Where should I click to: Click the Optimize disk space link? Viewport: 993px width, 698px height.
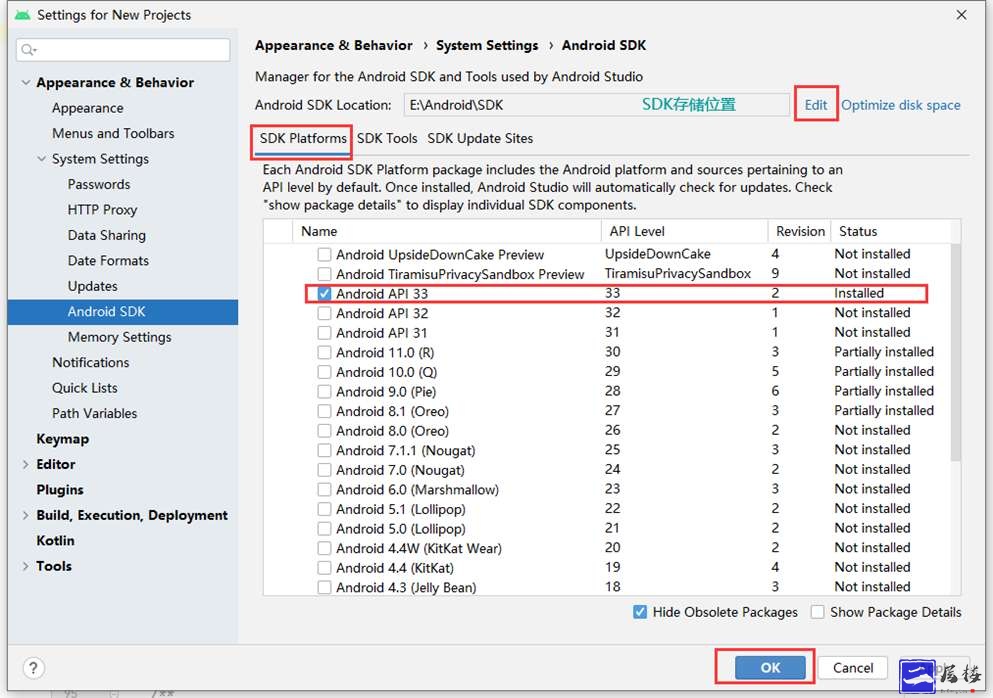901,105
